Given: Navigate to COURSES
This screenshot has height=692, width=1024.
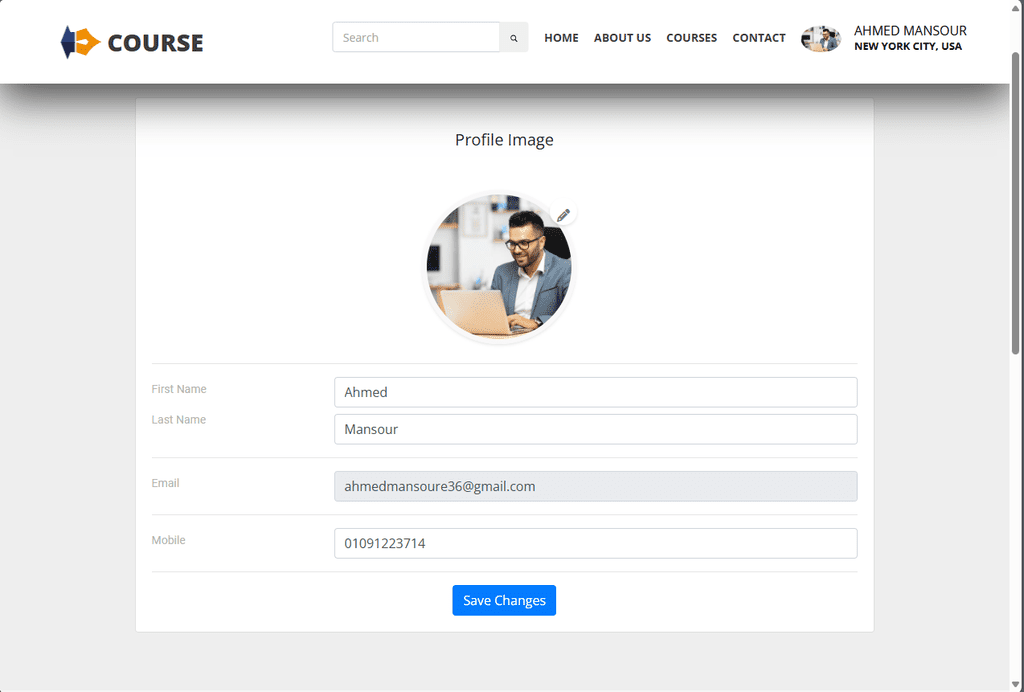Looking at the screenshot, I should [x=692, y=38].
